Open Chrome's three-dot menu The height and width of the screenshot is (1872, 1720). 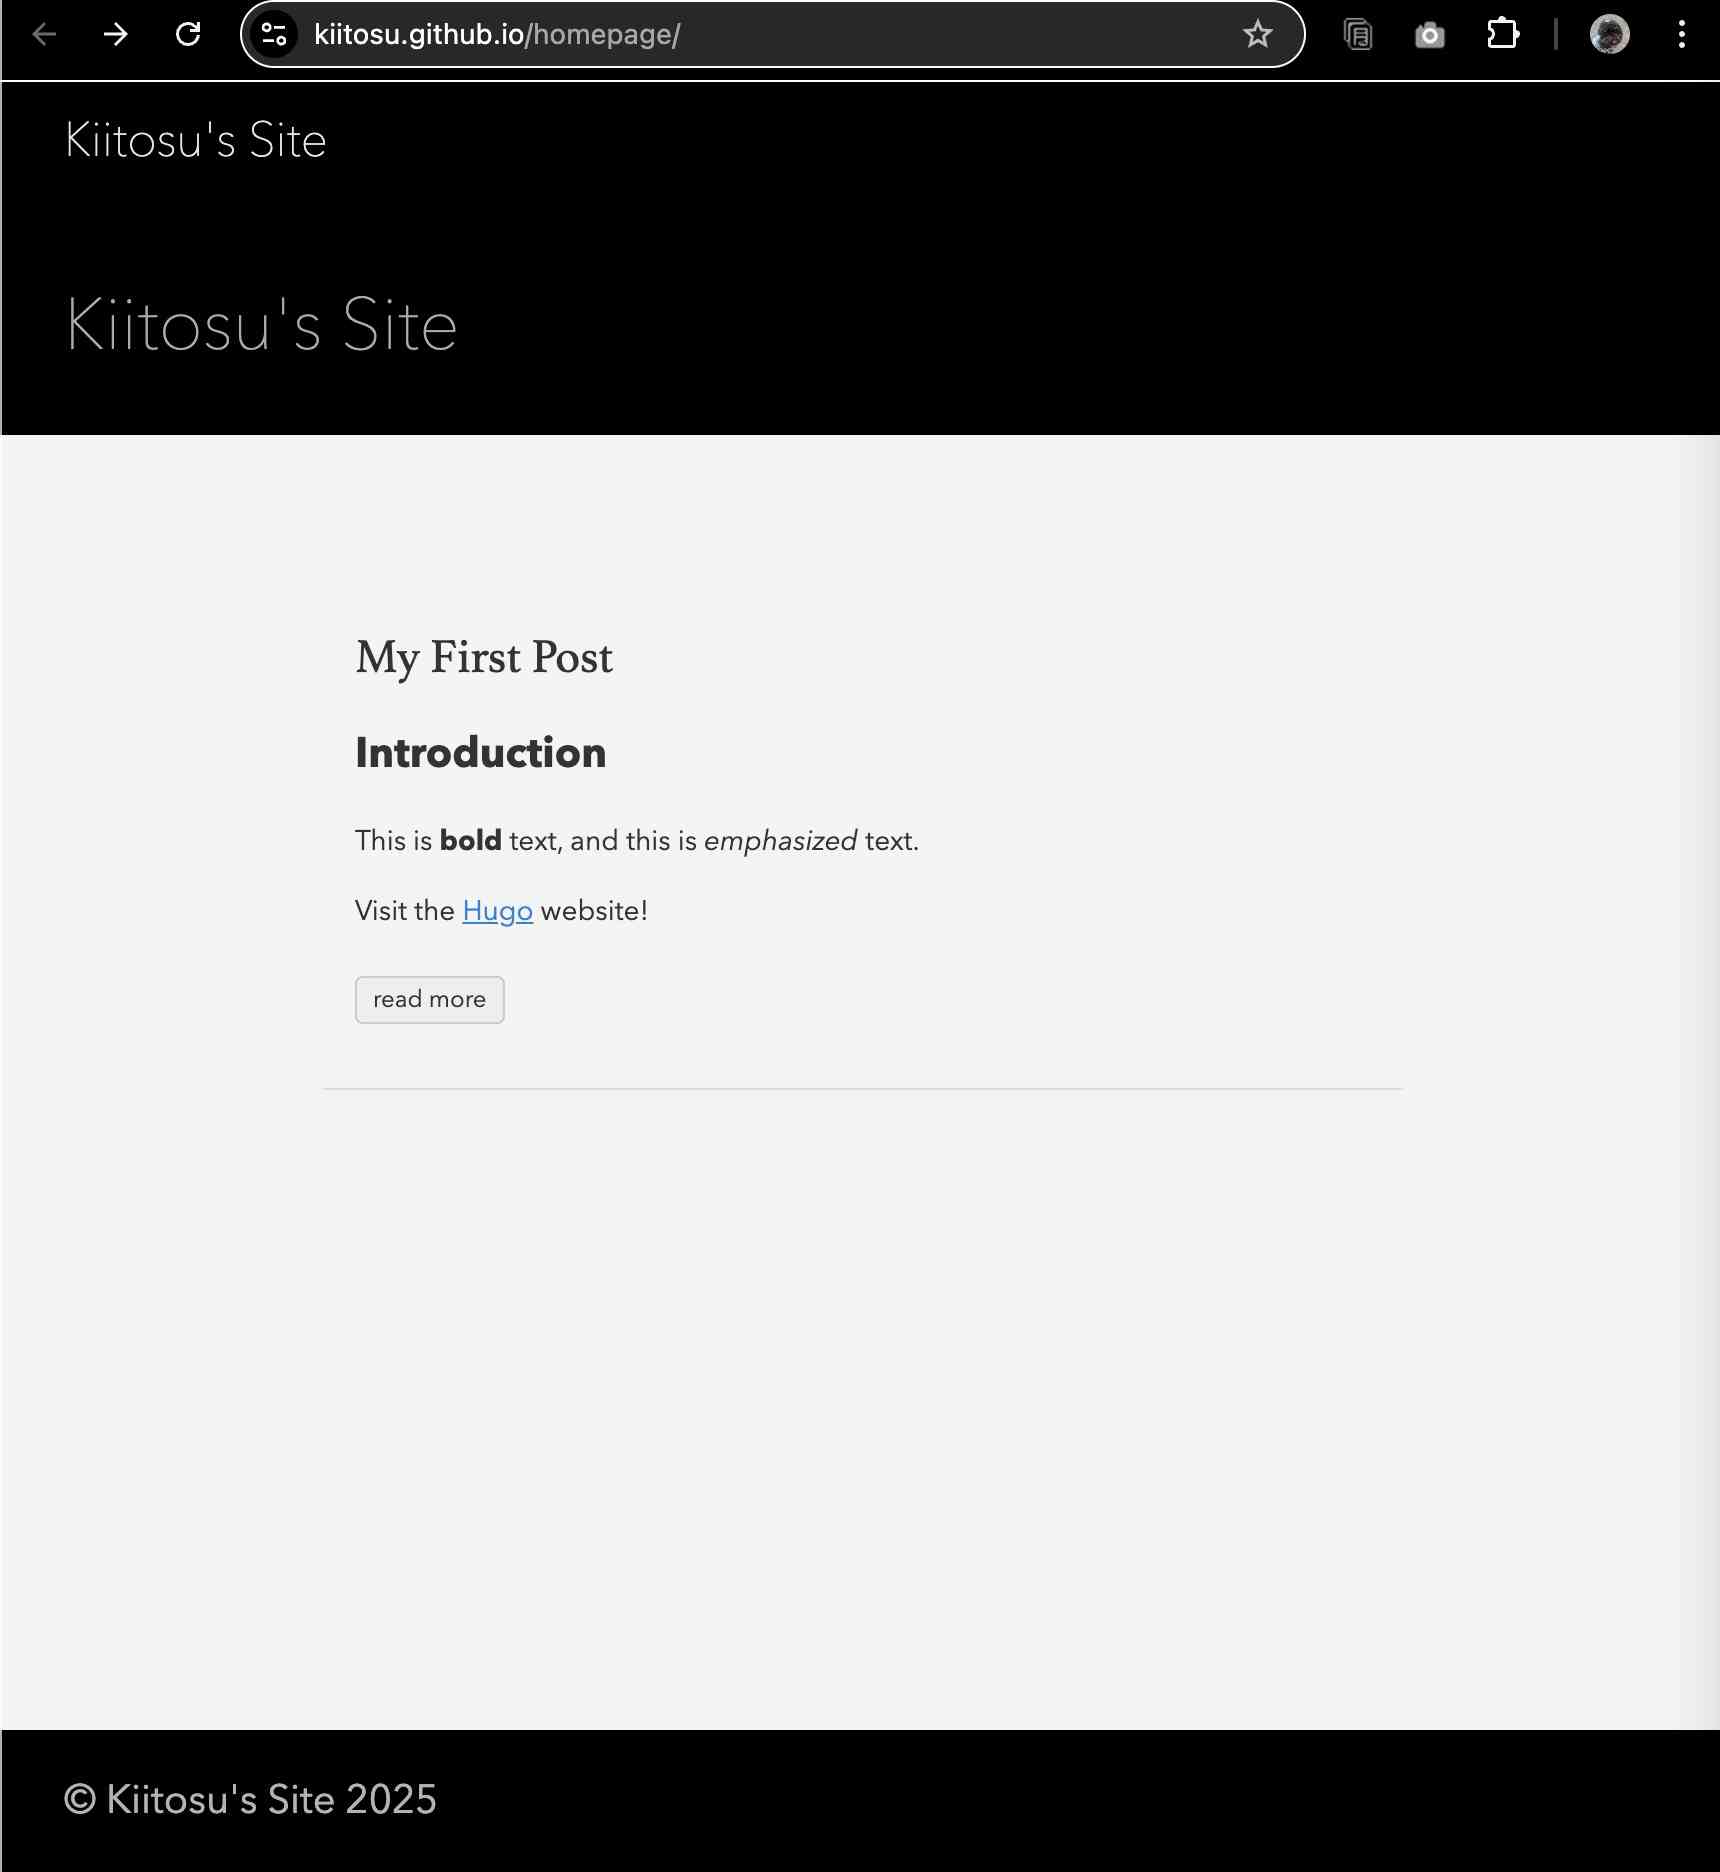pos(1681,35)
